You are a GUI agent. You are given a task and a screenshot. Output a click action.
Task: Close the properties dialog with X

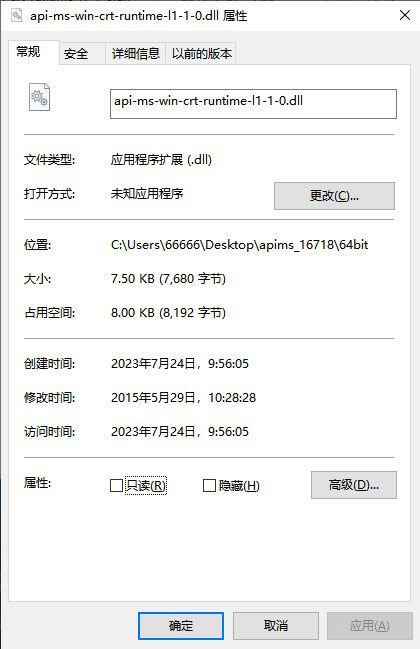(x=405, y=15)
